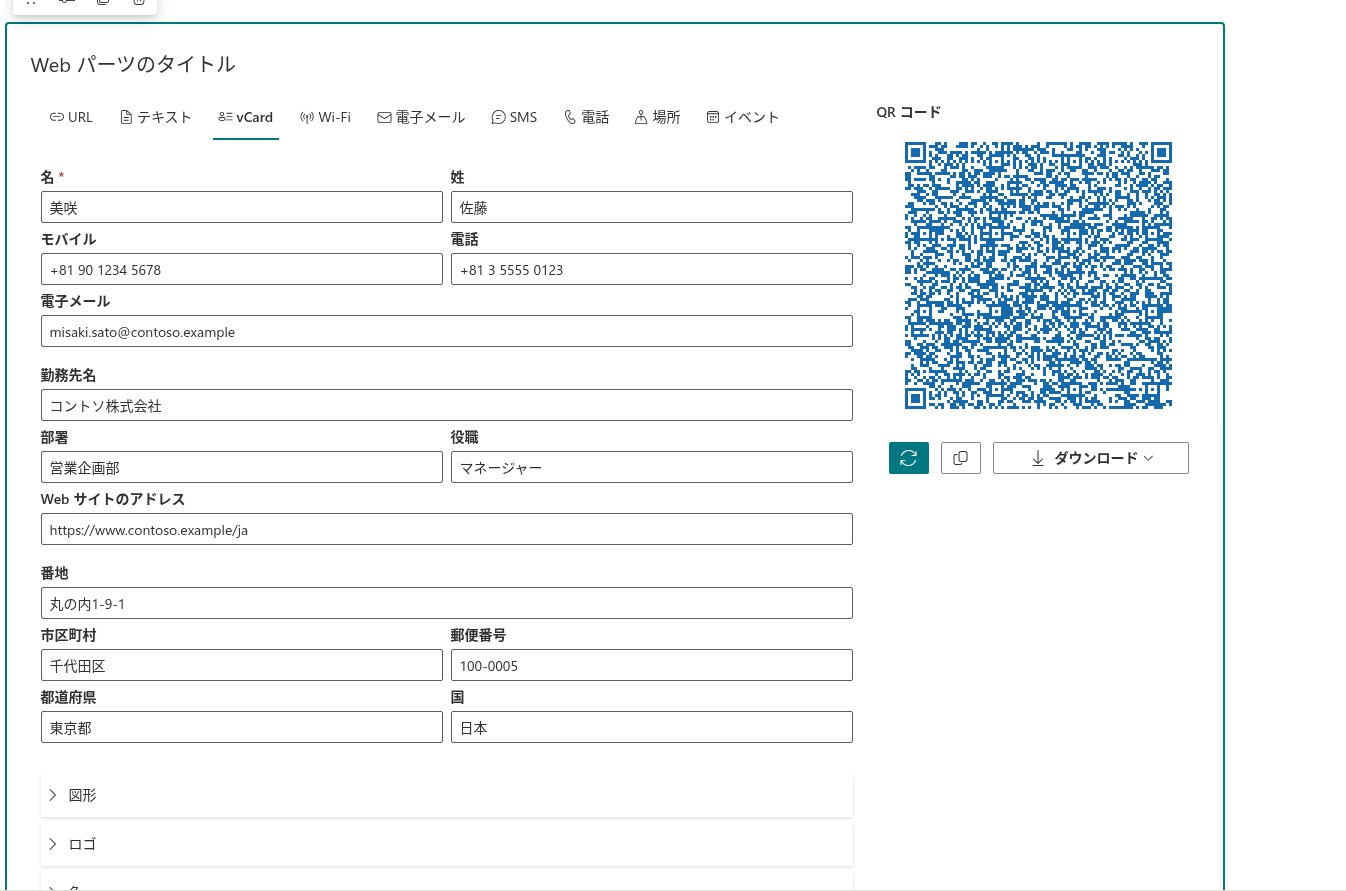Focus the website field with https://www.contoso.example/ja
The image size is (1346, 891).
pos(447,529)
